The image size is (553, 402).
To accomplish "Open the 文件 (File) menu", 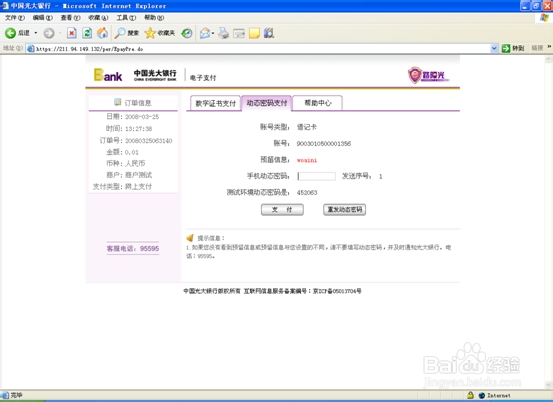I will (x=15, y=18).
